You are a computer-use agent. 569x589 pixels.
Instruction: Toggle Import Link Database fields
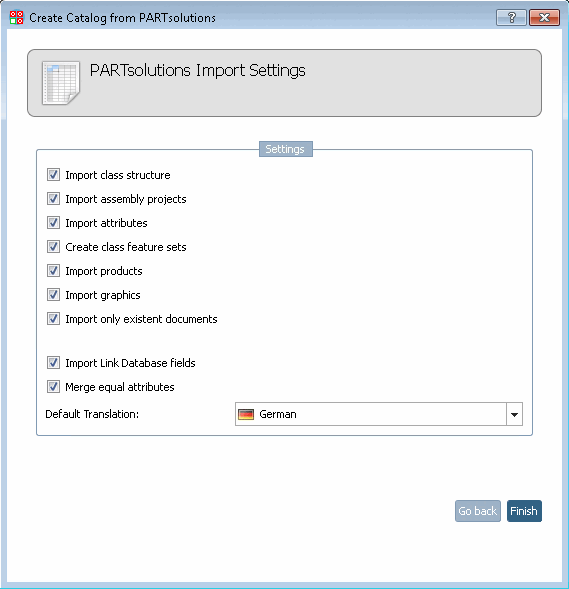click(x=53, y=363)
